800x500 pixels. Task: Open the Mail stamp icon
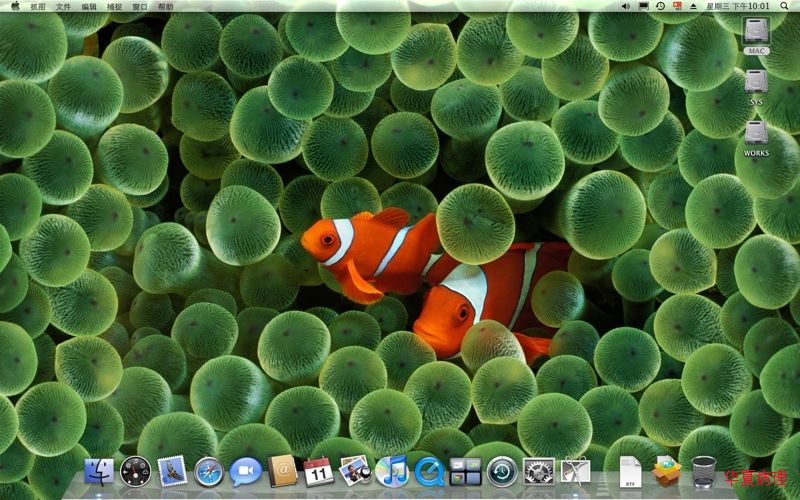tap(172, 470)
